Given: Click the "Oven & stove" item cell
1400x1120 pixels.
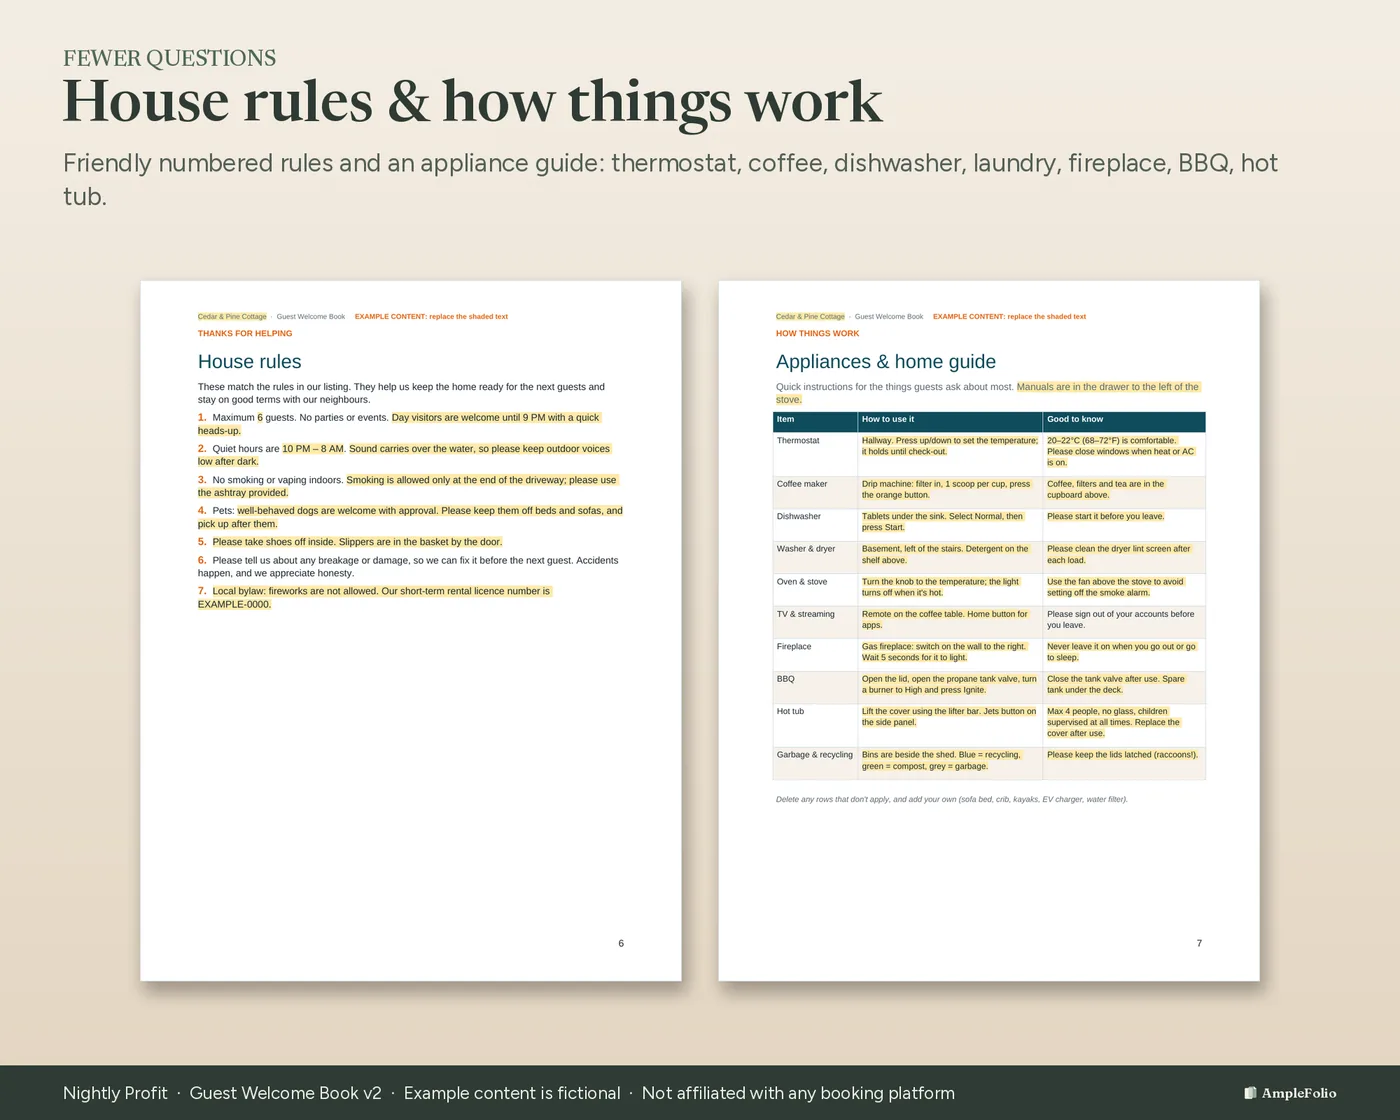Looking at the screenshot, I should [815, 589].
